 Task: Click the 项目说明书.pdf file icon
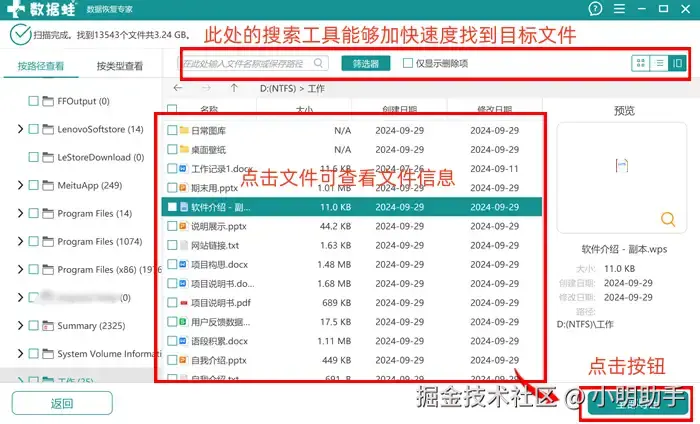point(183,303)
